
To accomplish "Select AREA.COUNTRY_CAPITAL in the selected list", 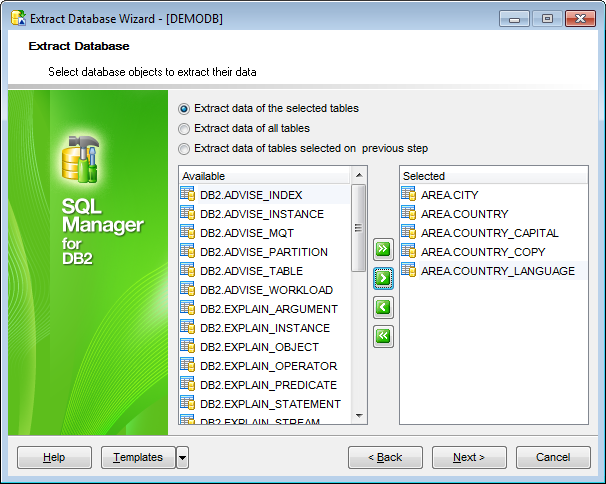I will [x=489, y=233].
